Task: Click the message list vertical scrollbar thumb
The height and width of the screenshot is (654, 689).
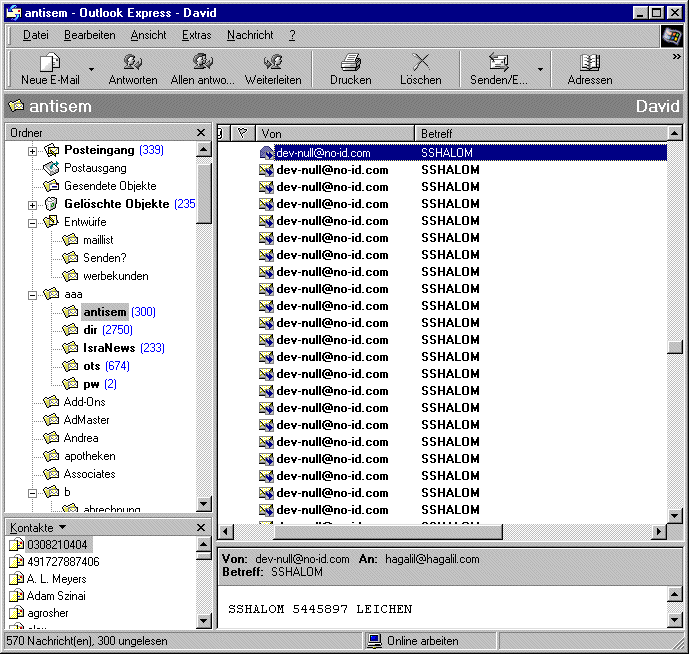Action: [675, 347]
